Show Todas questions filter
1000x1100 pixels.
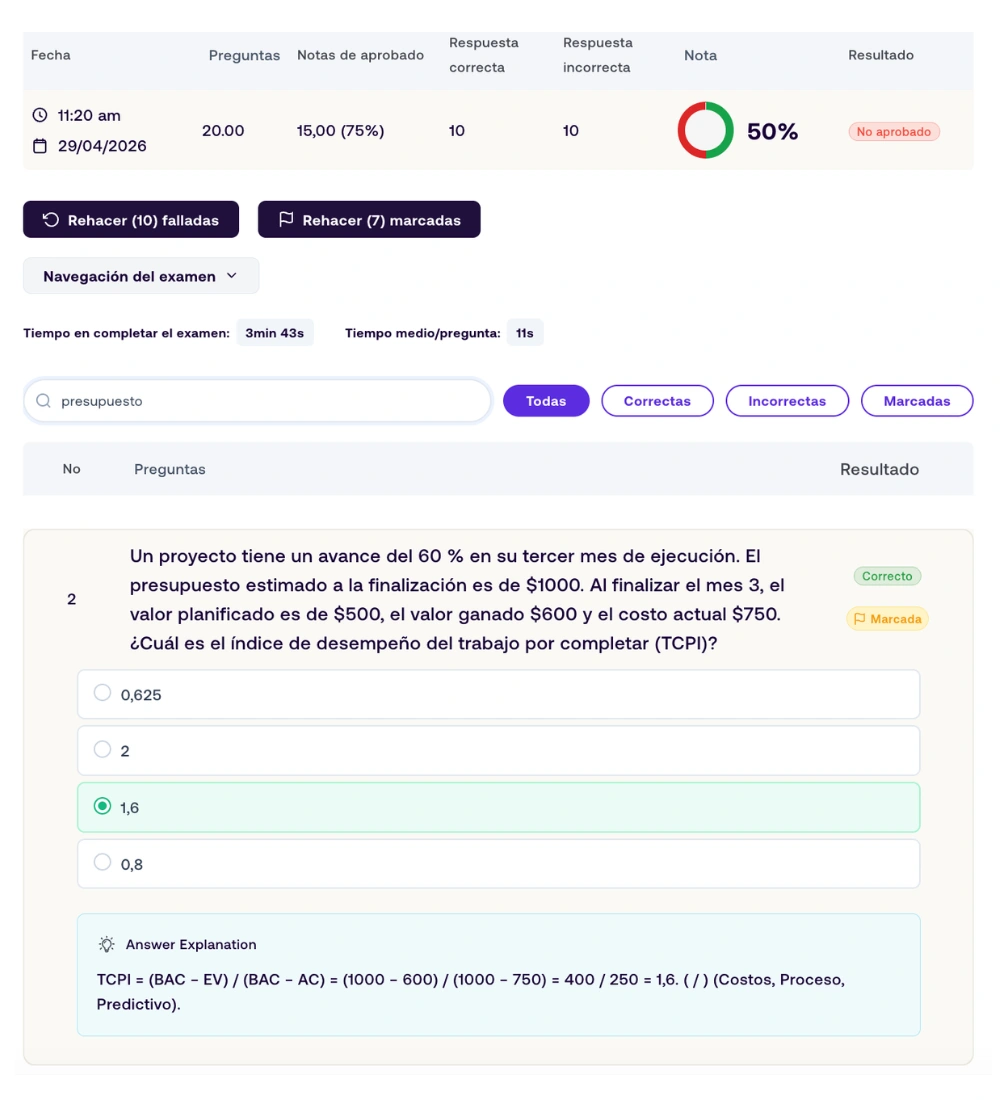point(546,401)
